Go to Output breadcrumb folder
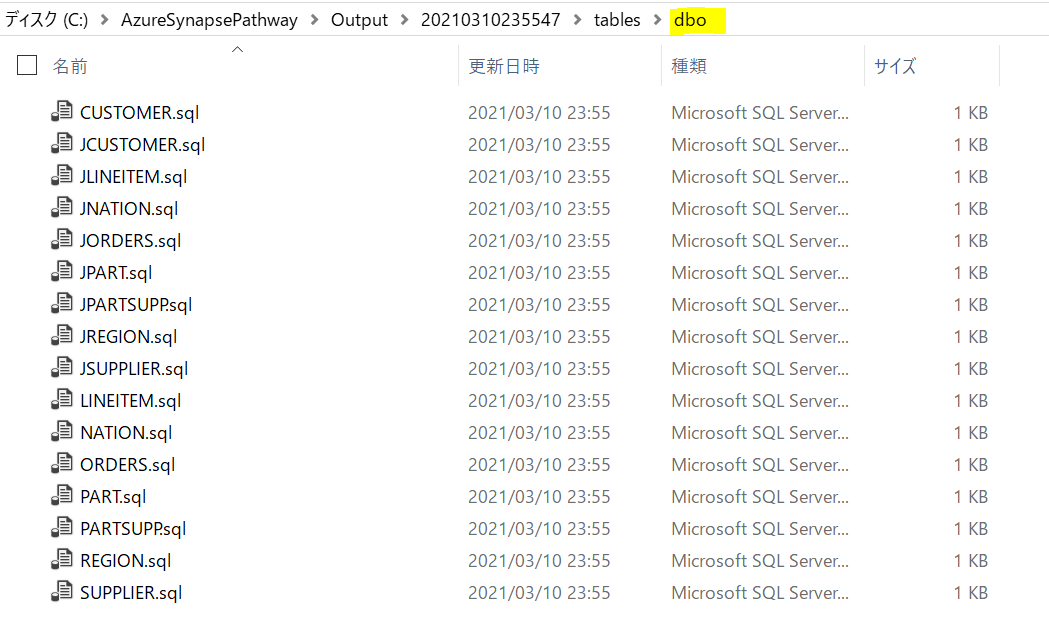This screenshot has height=627, width=1049. [x=359, y=20]
